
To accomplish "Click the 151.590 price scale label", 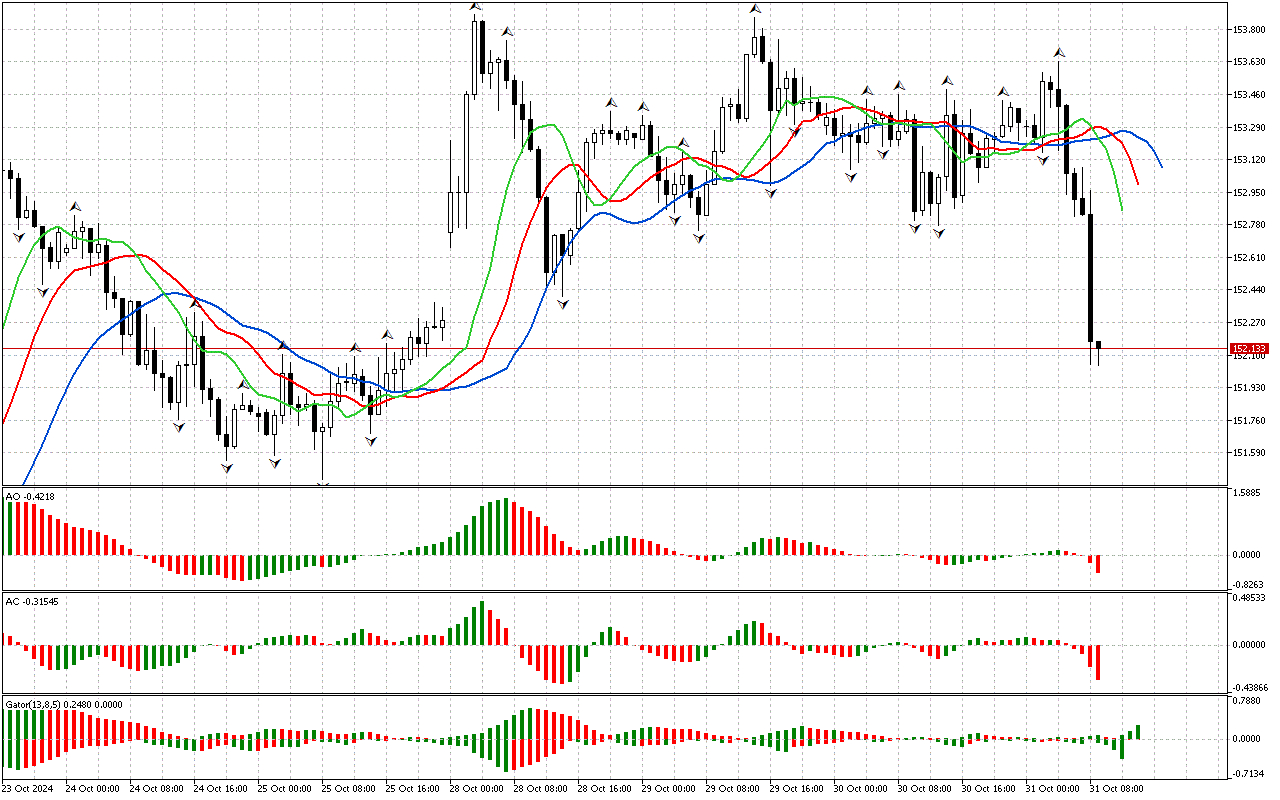I will (x=1250, y=453).
